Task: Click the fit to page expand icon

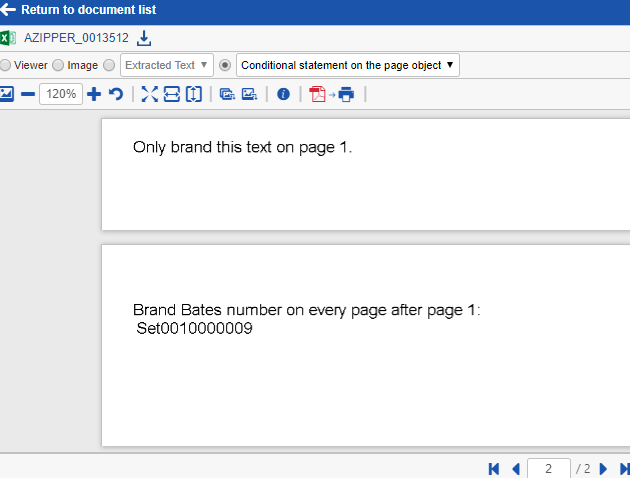Action: pos(149,94)
